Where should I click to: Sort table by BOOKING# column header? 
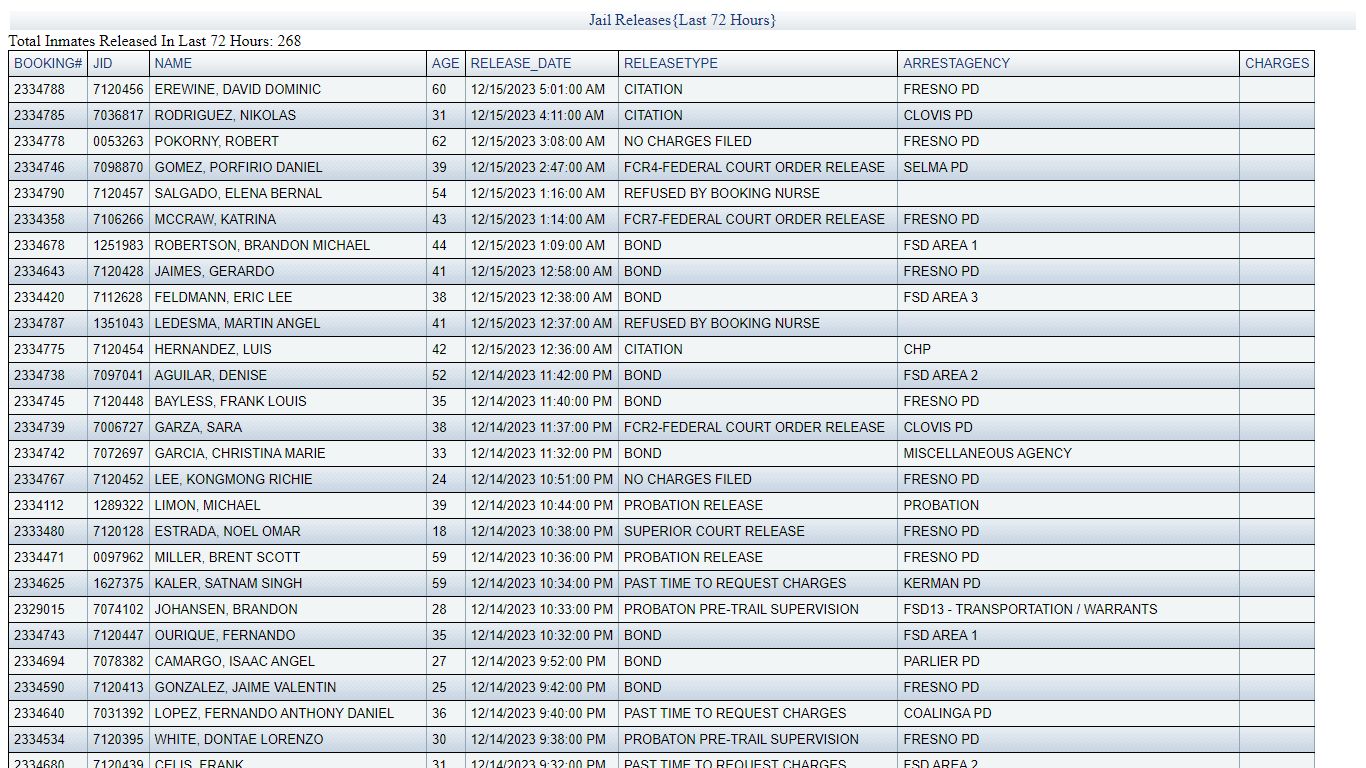point(48,63)
